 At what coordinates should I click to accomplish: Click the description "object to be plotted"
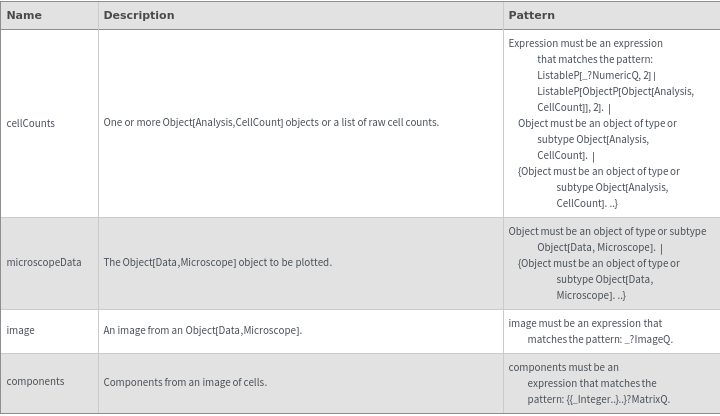[x=217, y=262]
